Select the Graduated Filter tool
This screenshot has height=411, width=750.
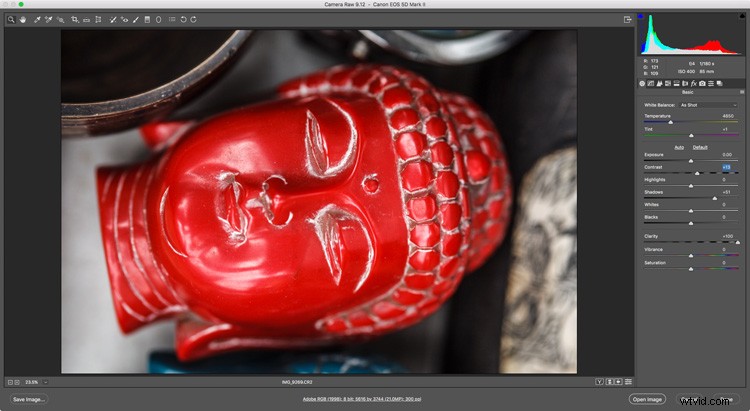pyautogui.click(x=147, y=20)
